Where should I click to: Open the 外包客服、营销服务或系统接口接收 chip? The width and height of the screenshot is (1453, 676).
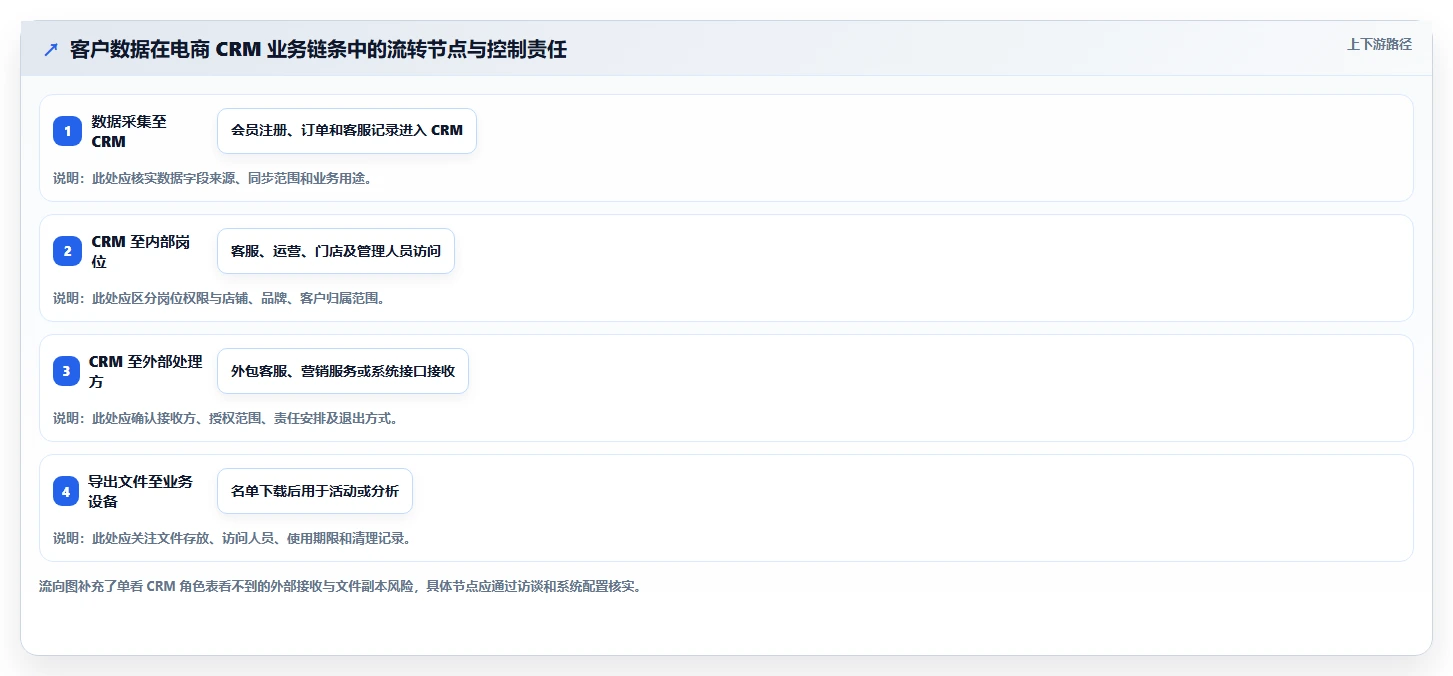pyautogui.click(x=343, y=371)
